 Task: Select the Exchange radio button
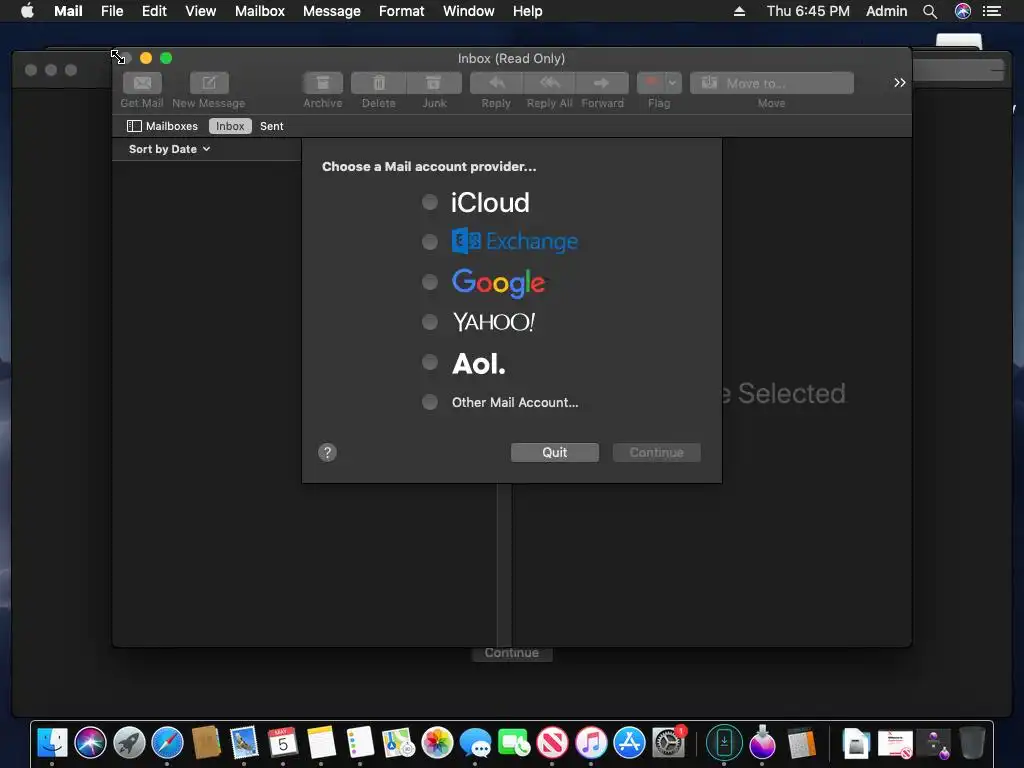point(430,242)
